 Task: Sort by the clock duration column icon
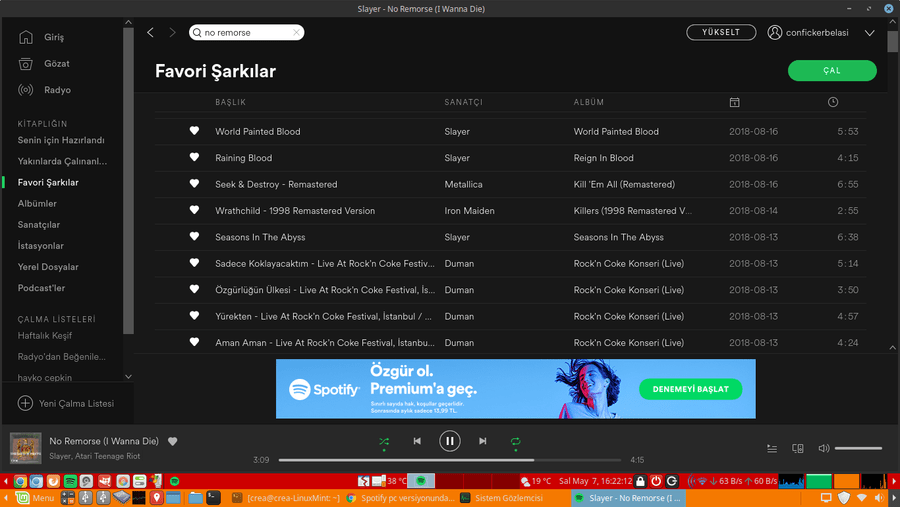[833, 102]
